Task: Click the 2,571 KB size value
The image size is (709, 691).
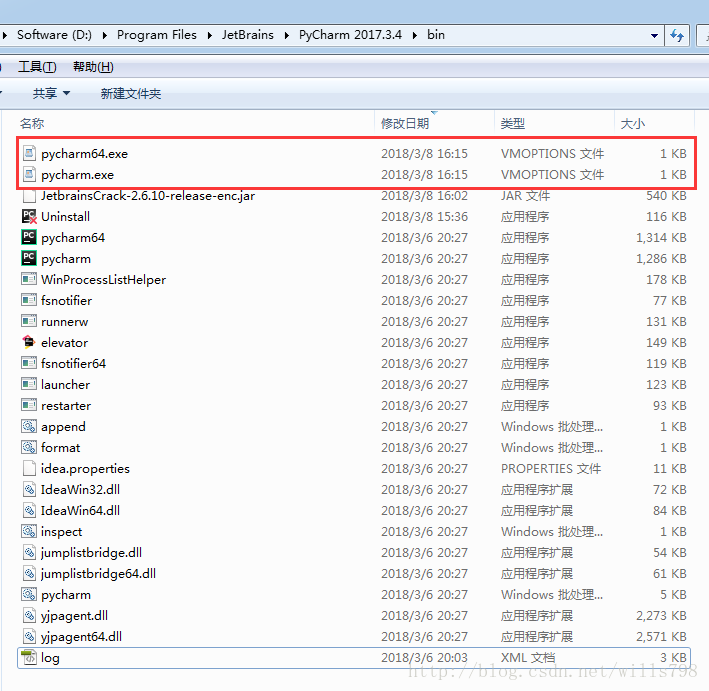Action: pyautogui.click(x=661, y=636)
